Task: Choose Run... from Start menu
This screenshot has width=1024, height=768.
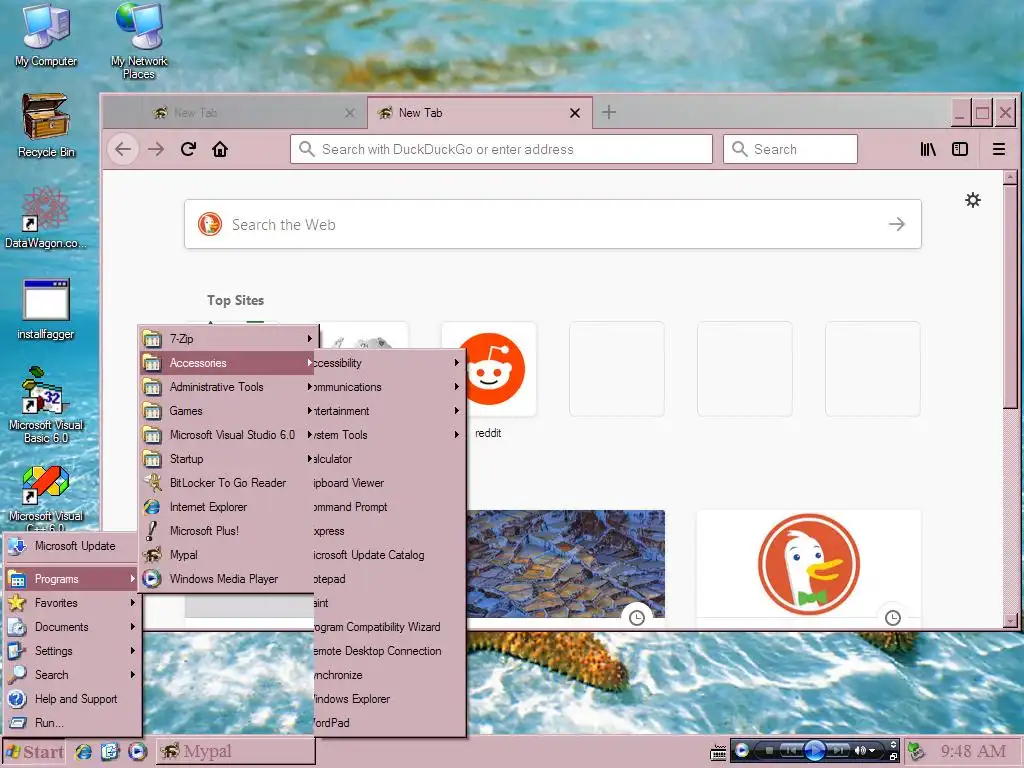Action: (x=72, y=723)
